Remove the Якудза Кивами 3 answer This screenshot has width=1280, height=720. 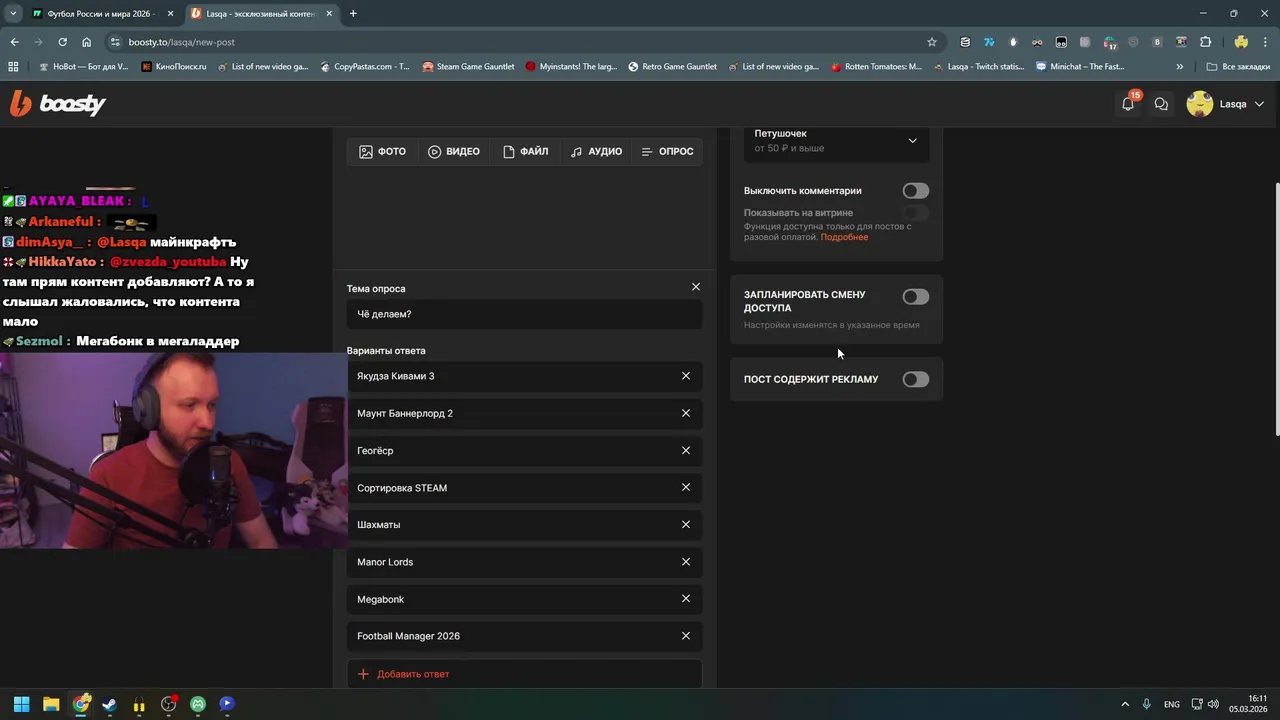point(686,376)
